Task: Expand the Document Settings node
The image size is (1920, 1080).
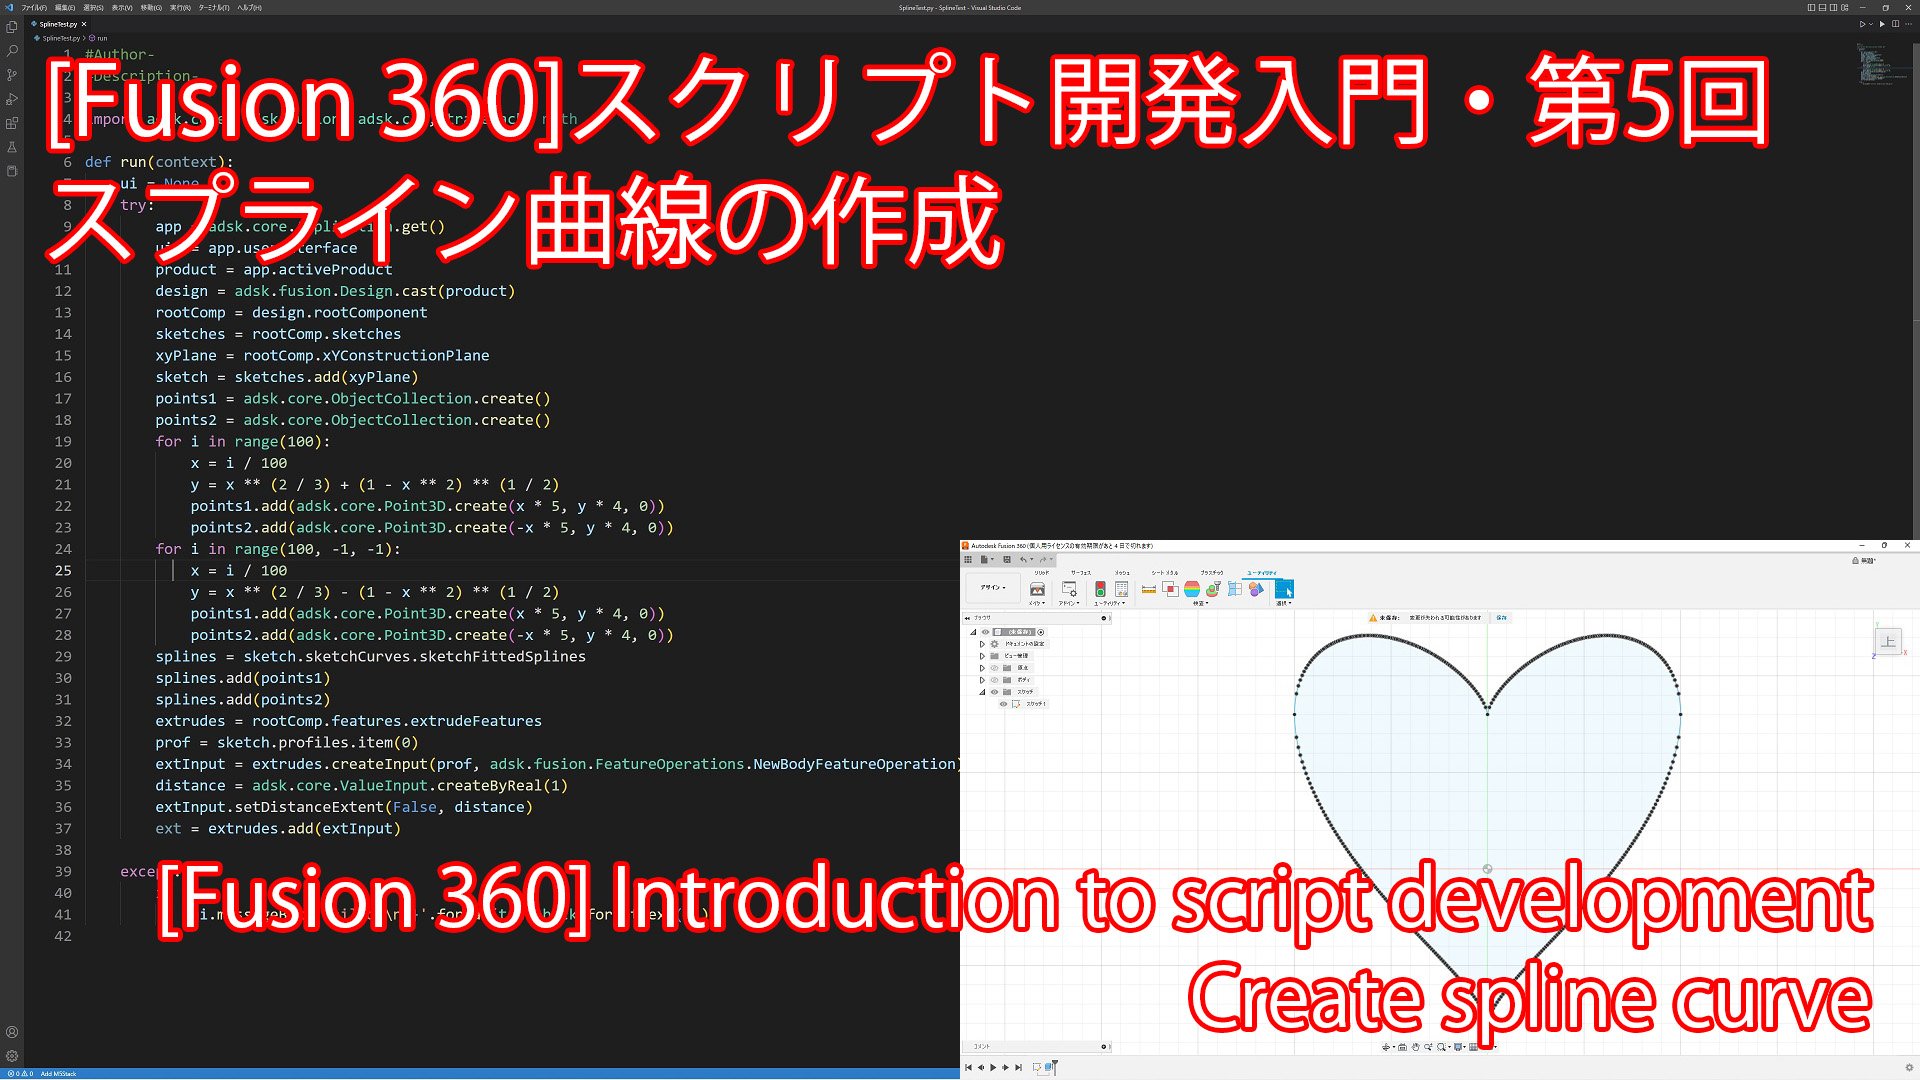Action: click(x=982, y=644)
